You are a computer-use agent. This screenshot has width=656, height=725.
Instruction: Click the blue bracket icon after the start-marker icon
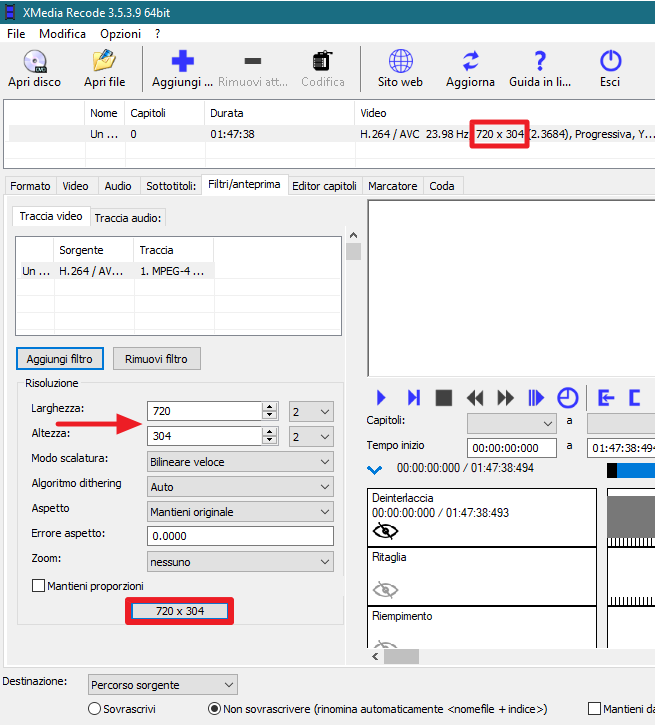634,397
